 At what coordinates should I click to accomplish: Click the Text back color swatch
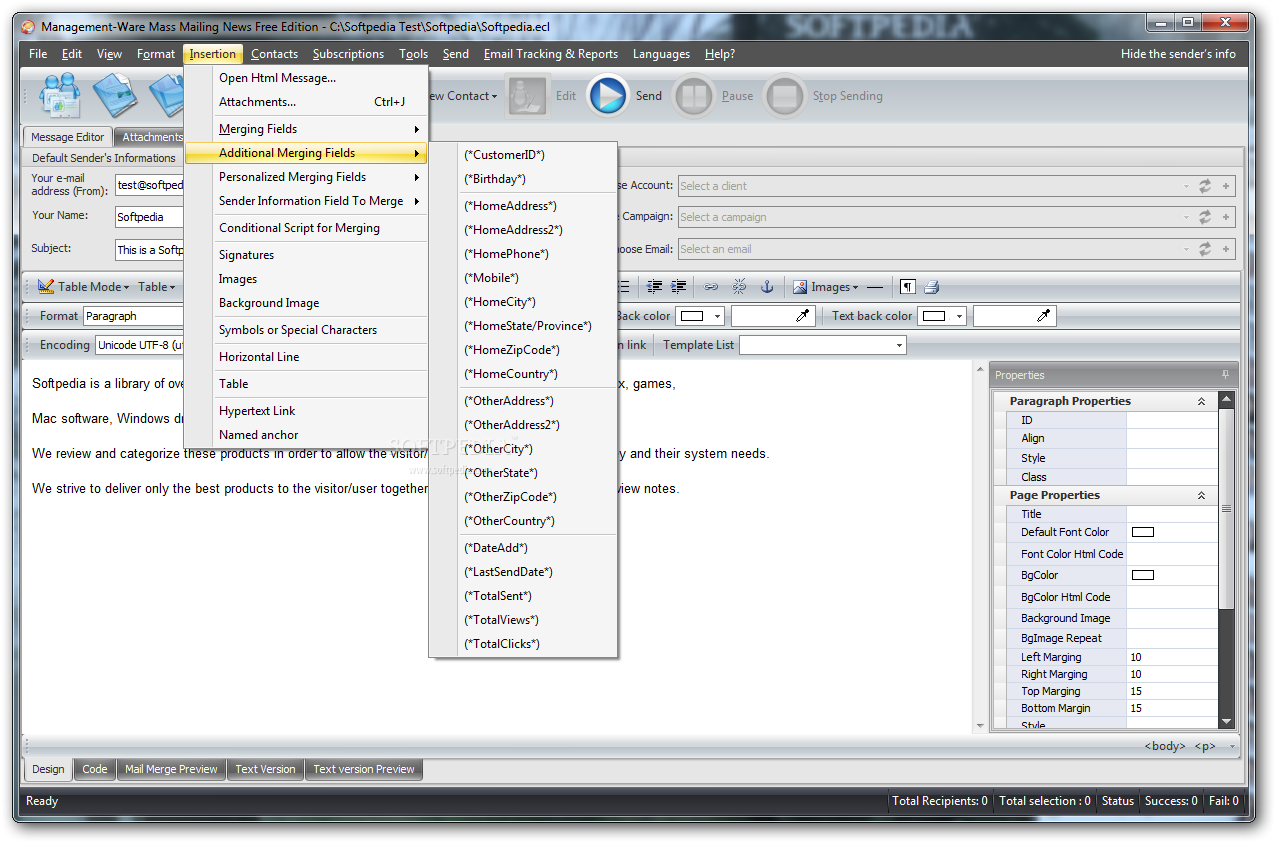pos(934,316)
